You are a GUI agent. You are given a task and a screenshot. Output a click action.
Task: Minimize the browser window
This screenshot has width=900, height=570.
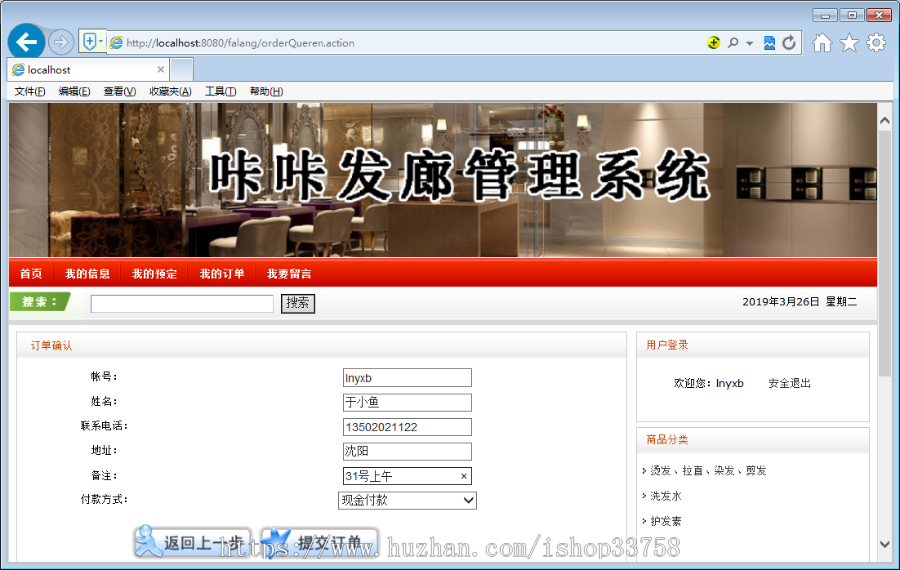pyautogui.click(x=825, y=15)
